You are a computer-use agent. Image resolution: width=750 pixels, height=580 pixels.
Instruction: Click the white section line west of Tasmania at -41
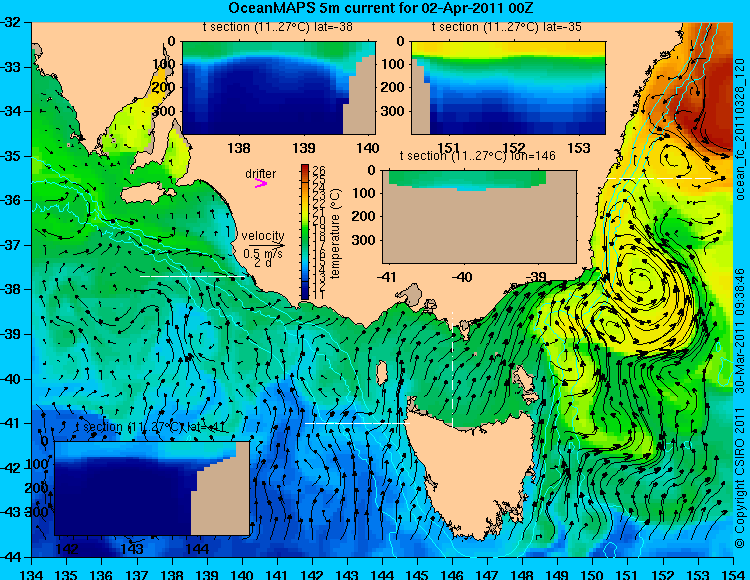(357, 423)
